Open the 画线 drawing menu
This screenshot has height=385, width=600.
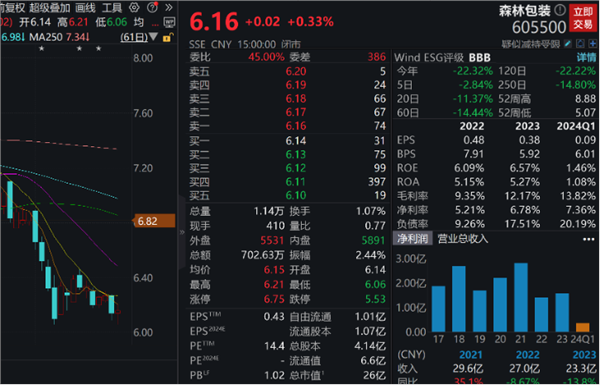click(85, 7)
